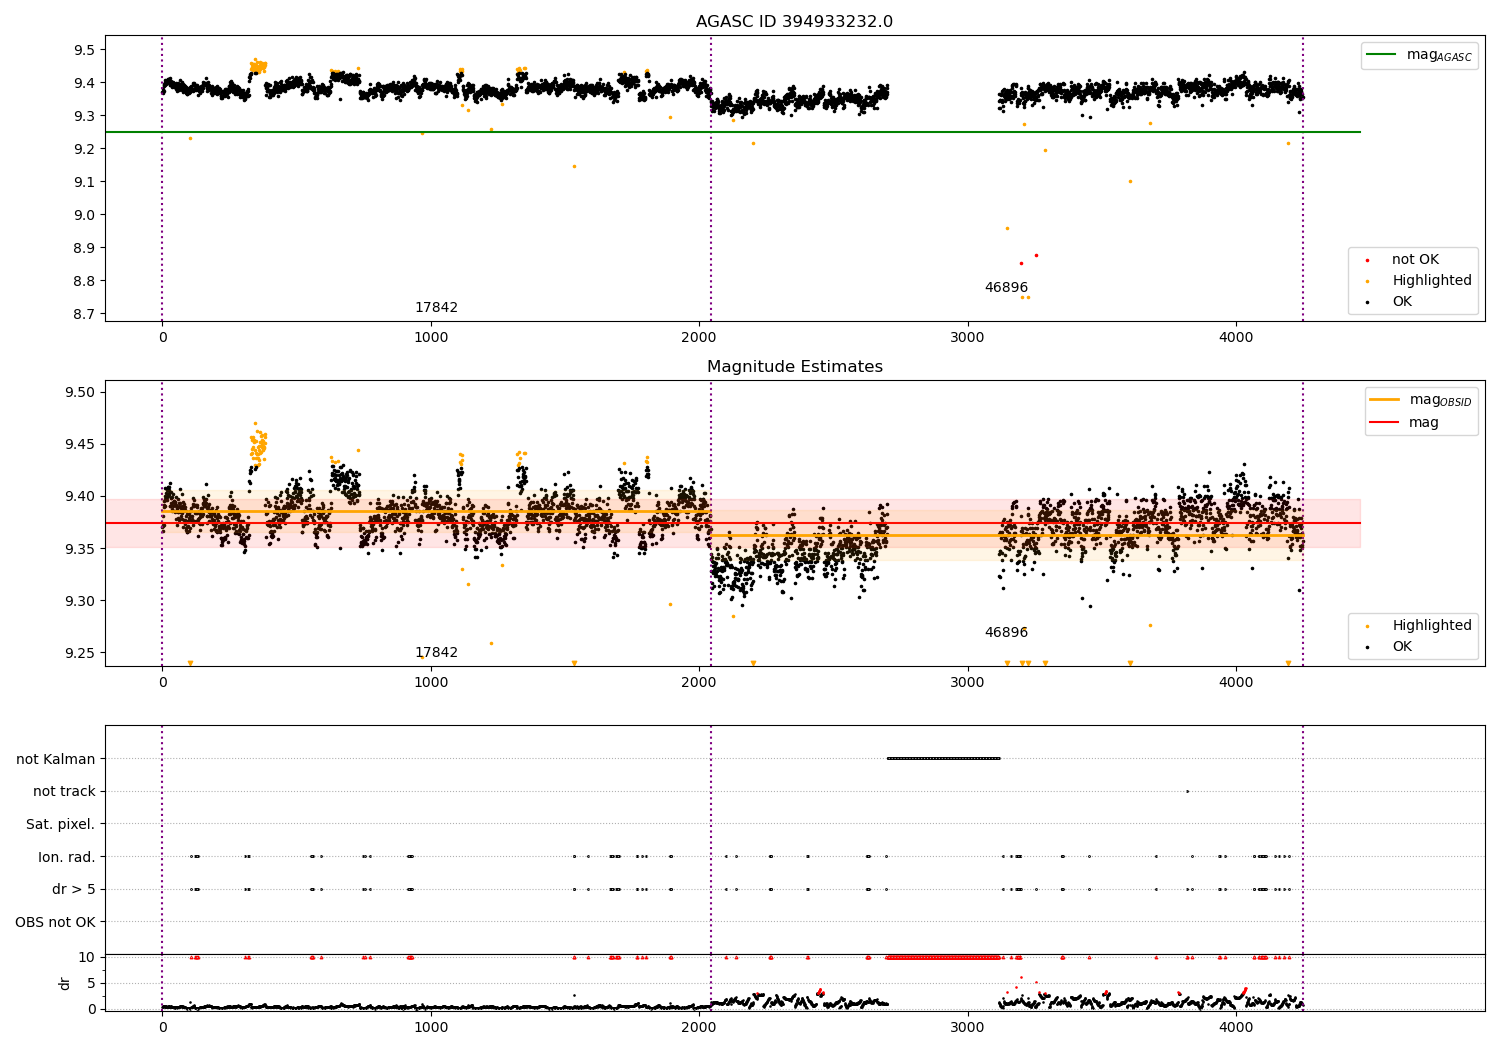
Task: Click the '5' tick on the dr axis
Action: tap(91, 983)
